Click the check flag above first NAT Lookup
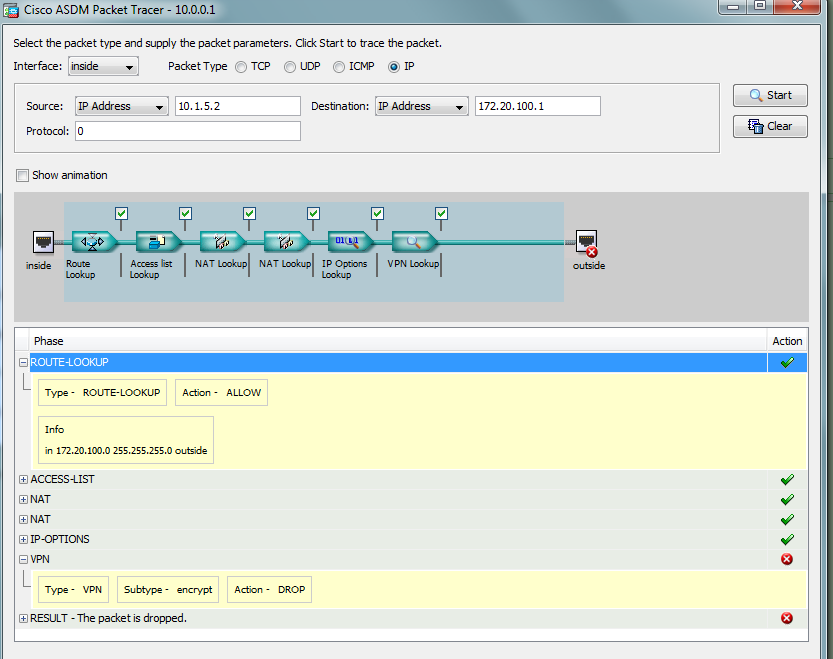Image resolution: width=833 pixels, height=659 pixels. tap(250, 214)
